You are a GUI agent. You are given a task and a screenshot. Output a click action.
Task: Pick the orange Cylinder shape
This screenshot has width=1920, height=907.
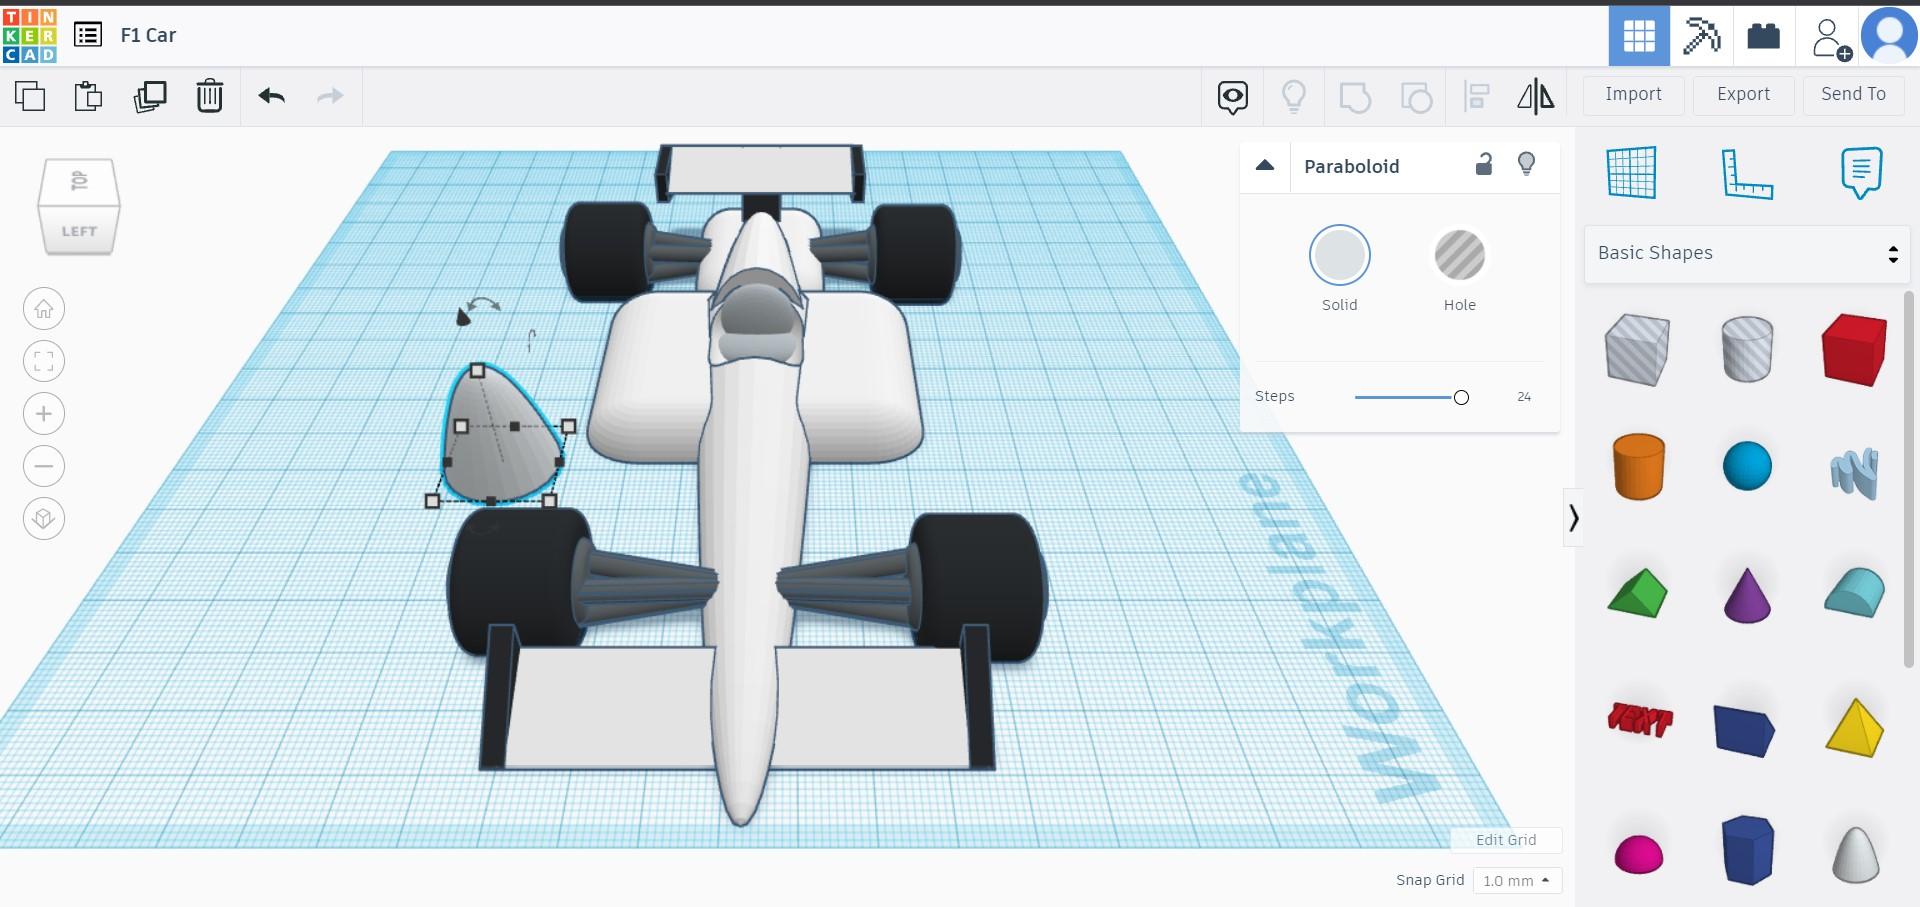coord(1638,466)
